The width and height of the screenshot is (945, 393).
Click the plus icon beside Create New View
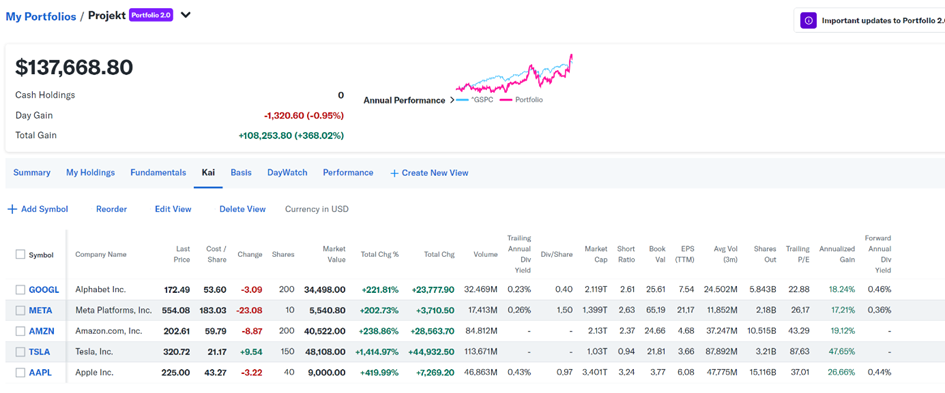(x=394, y=173)
